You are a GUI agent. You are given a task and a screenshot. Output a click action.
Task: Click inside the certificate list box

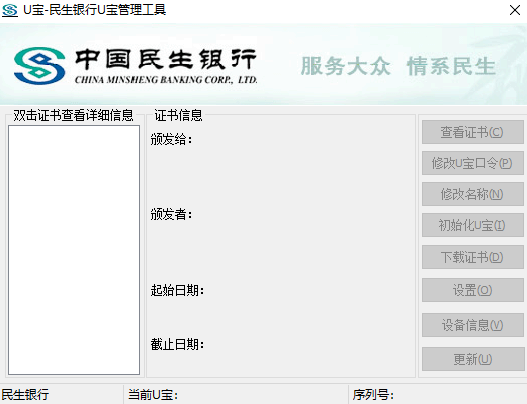[x=74, y=250]
